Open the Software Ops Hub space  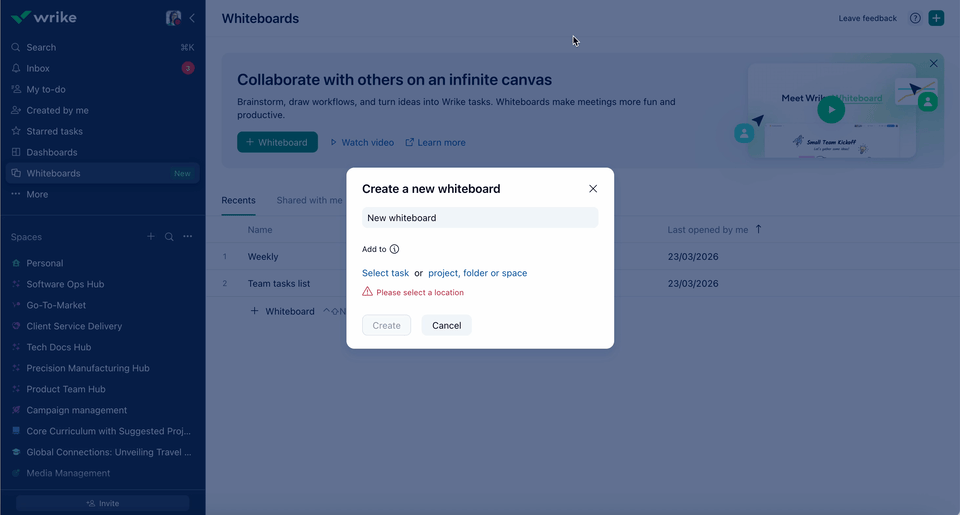tap(65, 284)
